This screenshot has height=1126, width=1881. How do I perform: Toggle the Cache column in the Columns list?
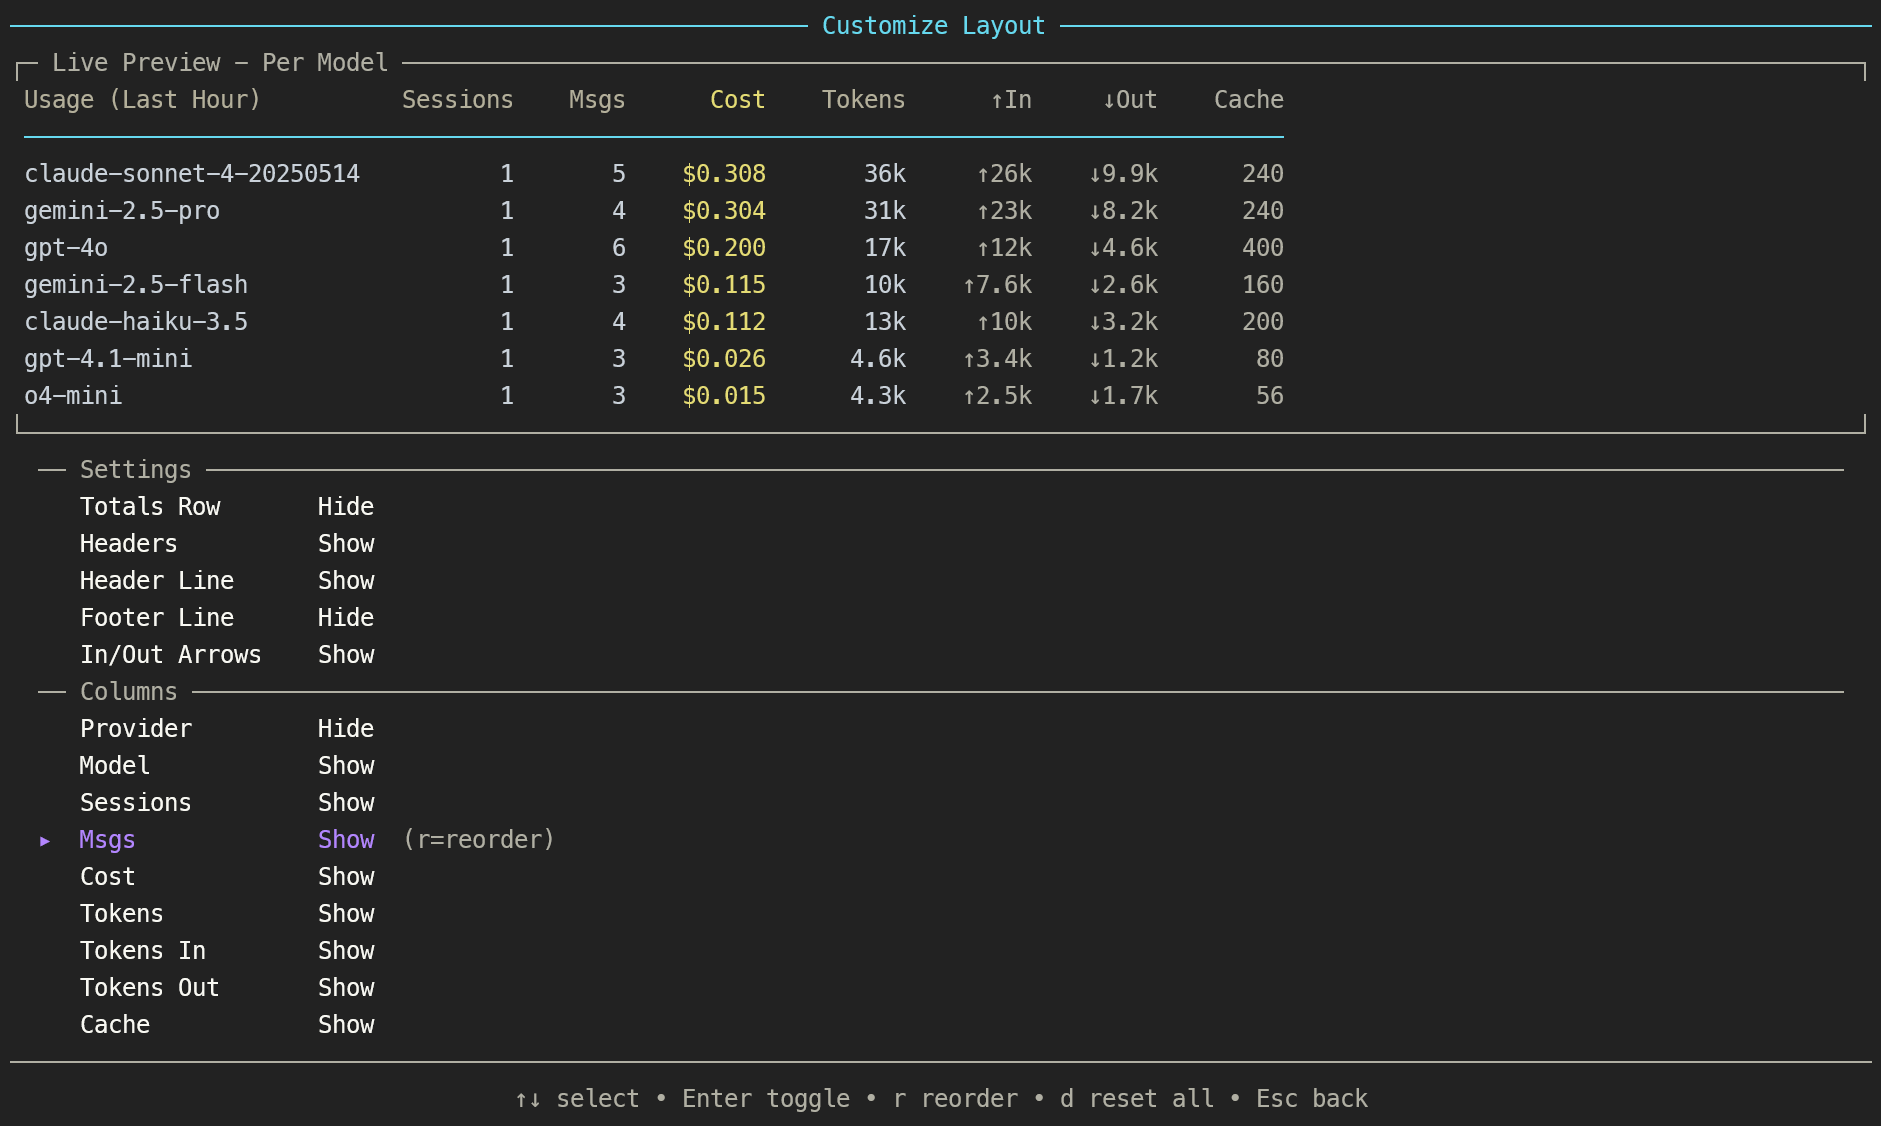[x=227, y=1025]
